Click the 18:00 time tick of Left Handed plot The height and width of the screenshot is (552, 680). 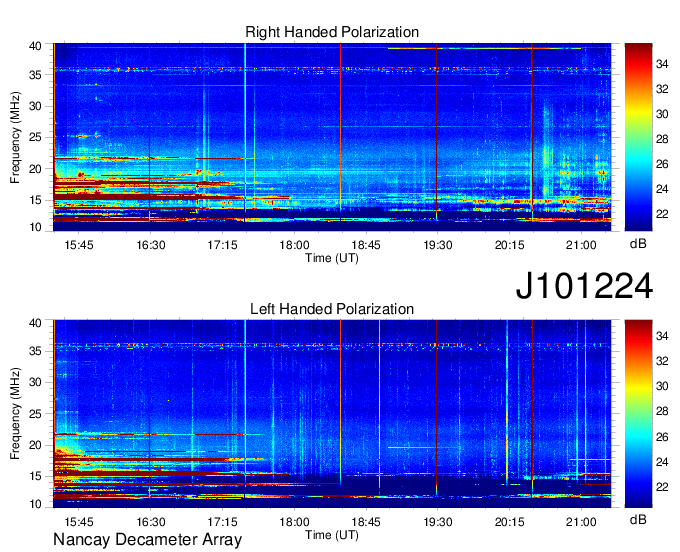pyautogui.click(x=294, y=522)
